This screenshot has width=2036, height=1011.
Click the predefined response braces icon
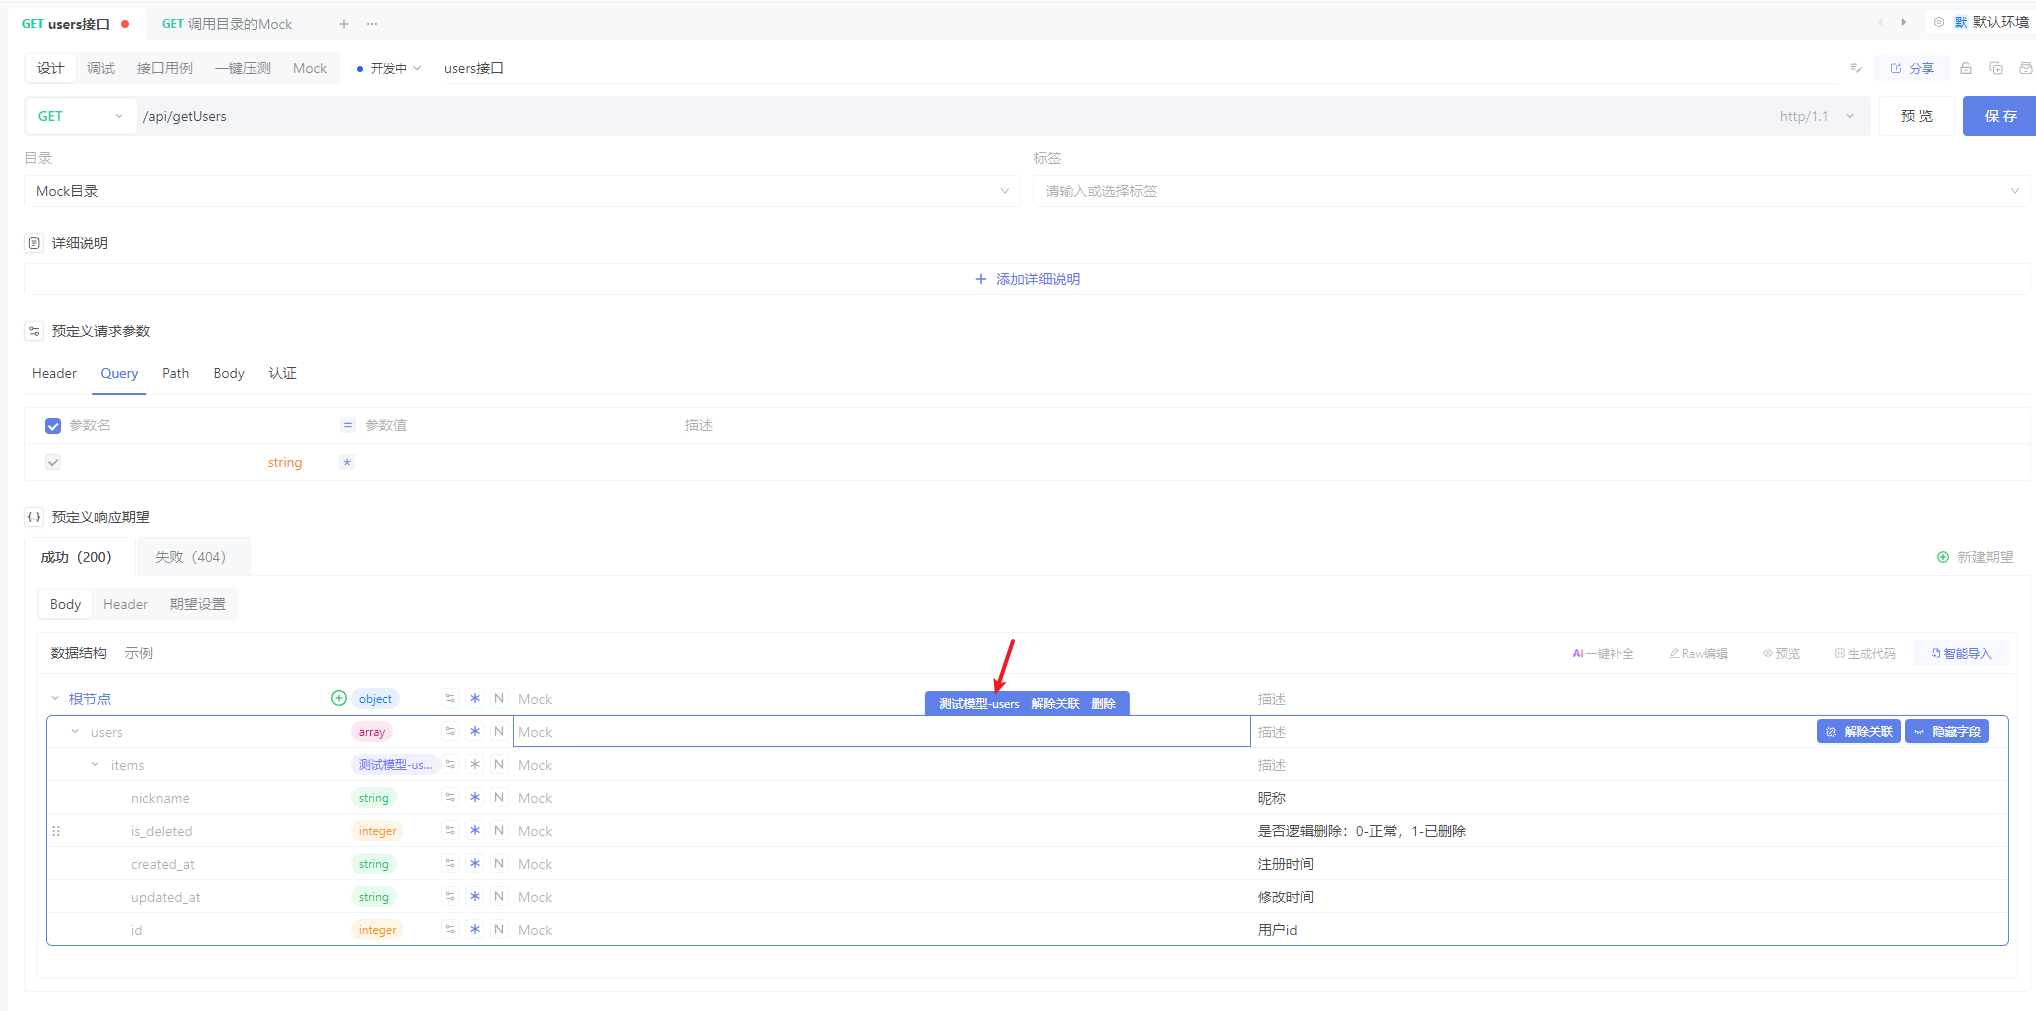(34, 517)
